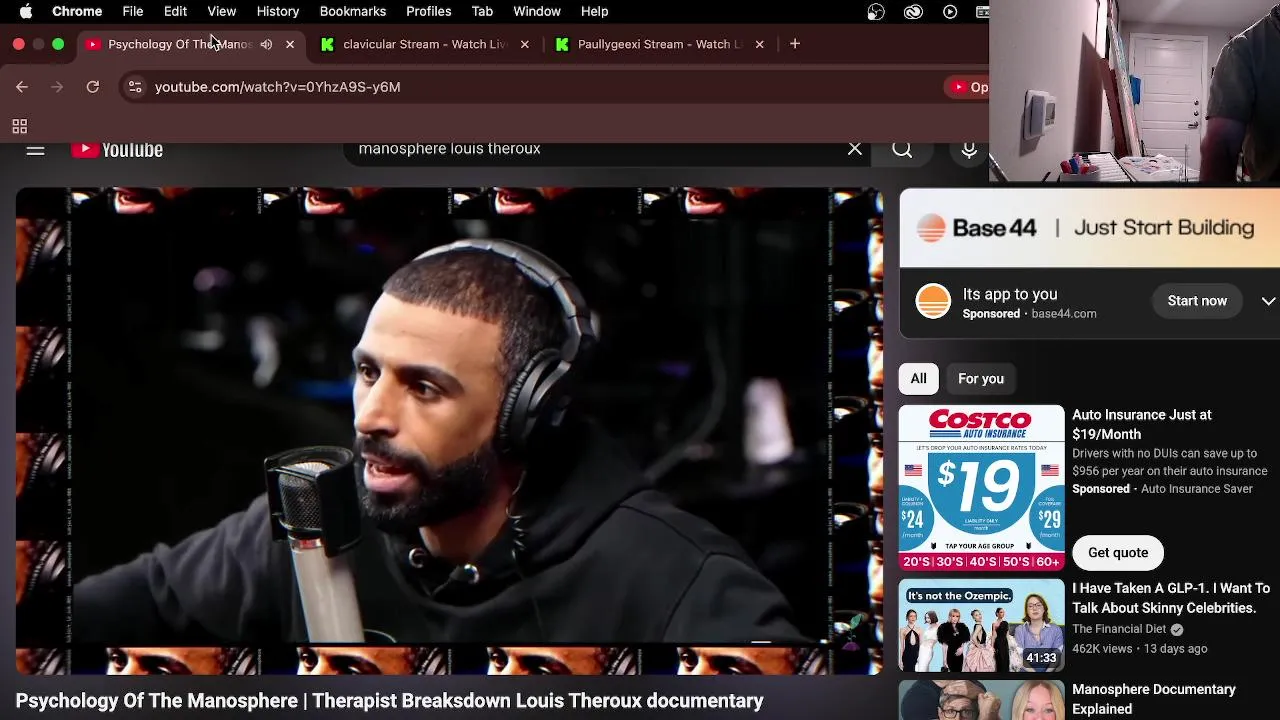The image size is (1280, 720).
Task: Close the Psychology Of The Manosphere tab
Action: point(290,44)
